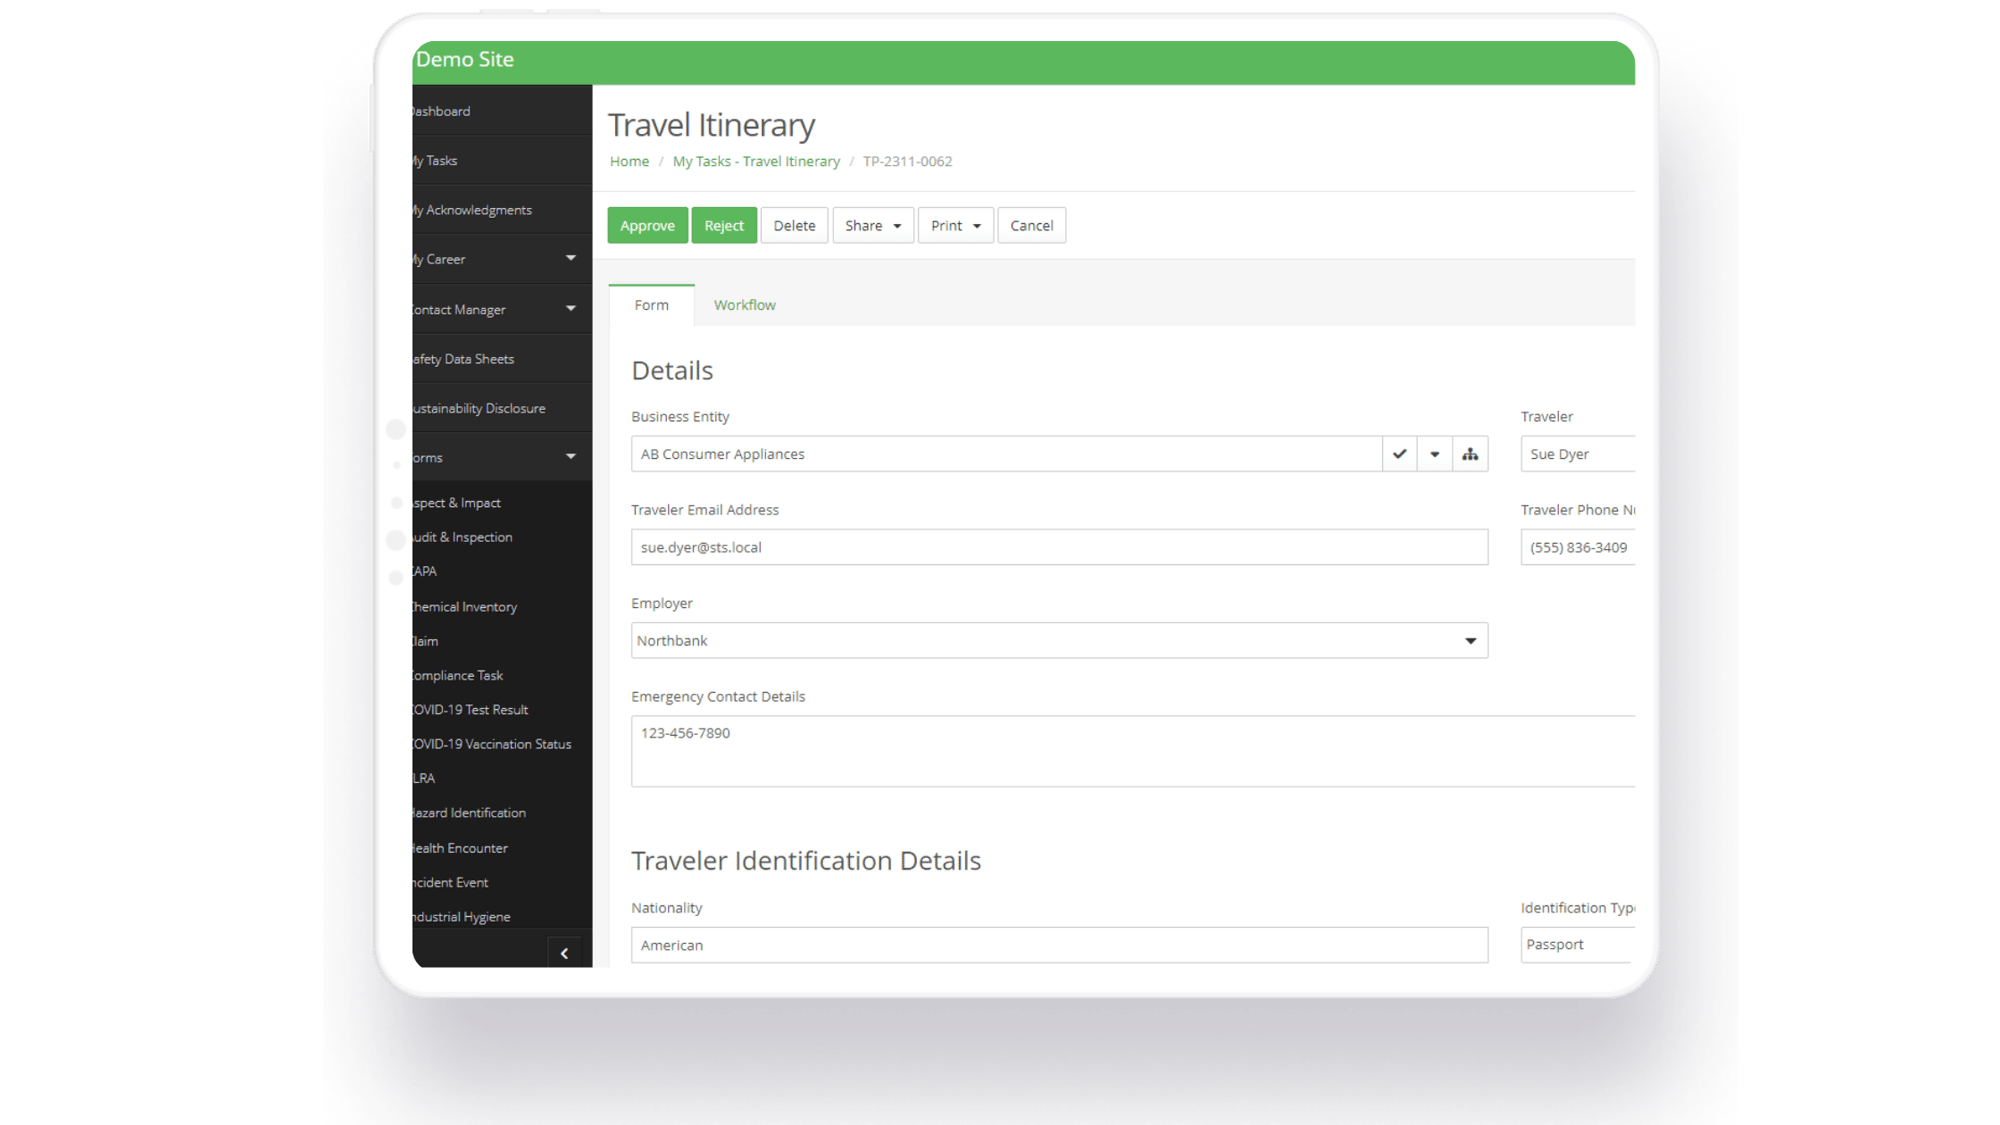Open the Identification Type field showing Passport
This screenshot has height=1125, width=2000.
[1578, 945]
